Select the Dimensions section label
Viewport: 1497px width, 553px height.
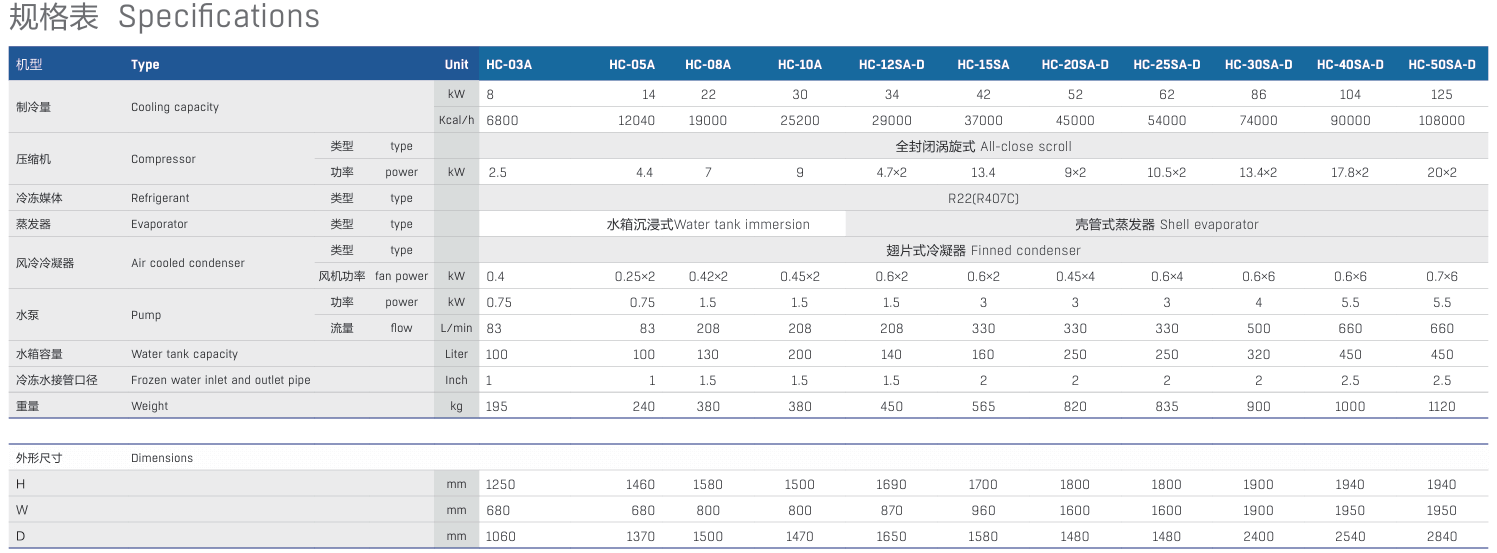tap(162, 458)
